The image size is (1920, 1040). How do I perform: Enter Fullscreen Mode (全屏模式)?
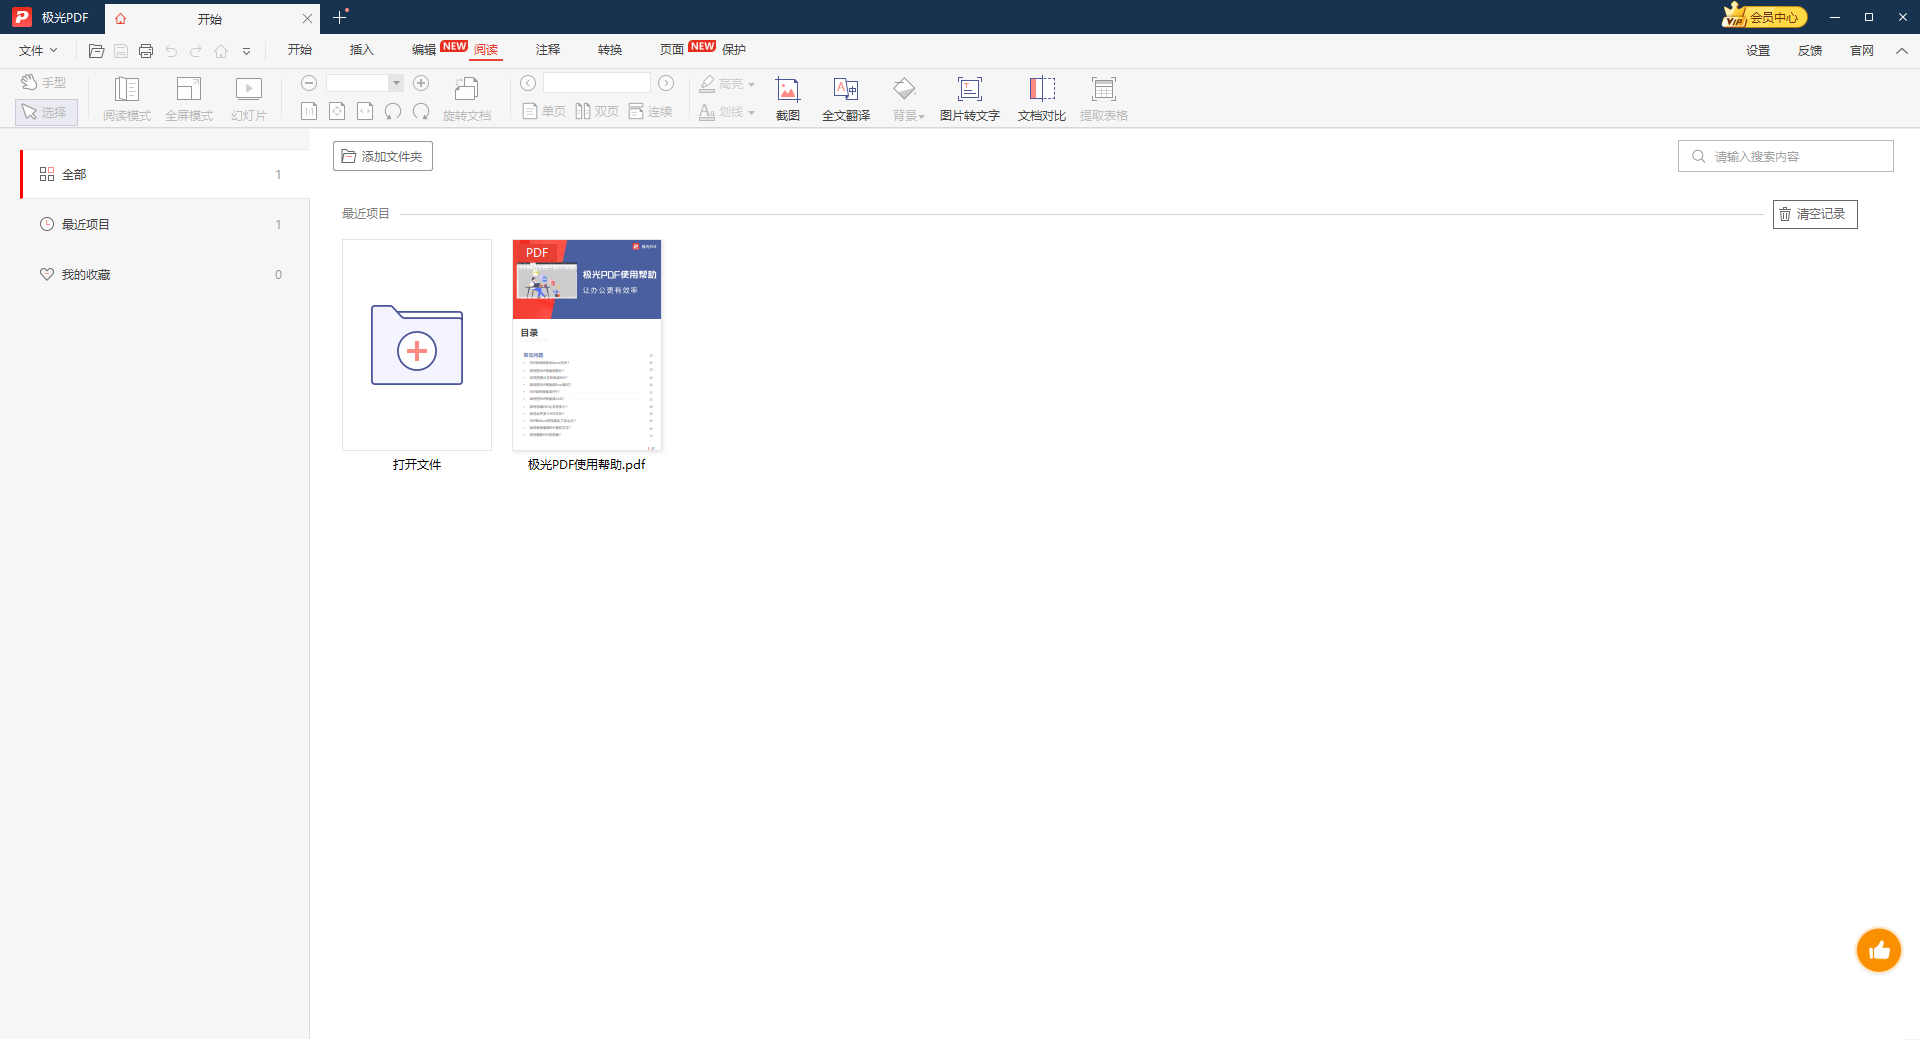point(189,99)
